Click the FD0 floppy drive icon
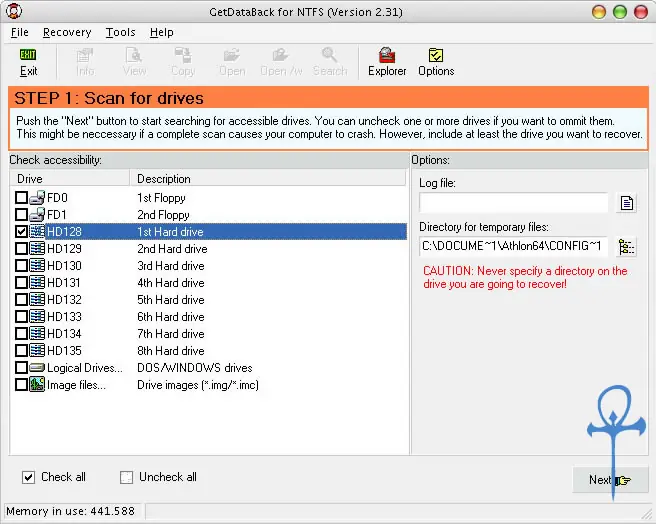Viewport: 656px width, 524px height. 37,197
